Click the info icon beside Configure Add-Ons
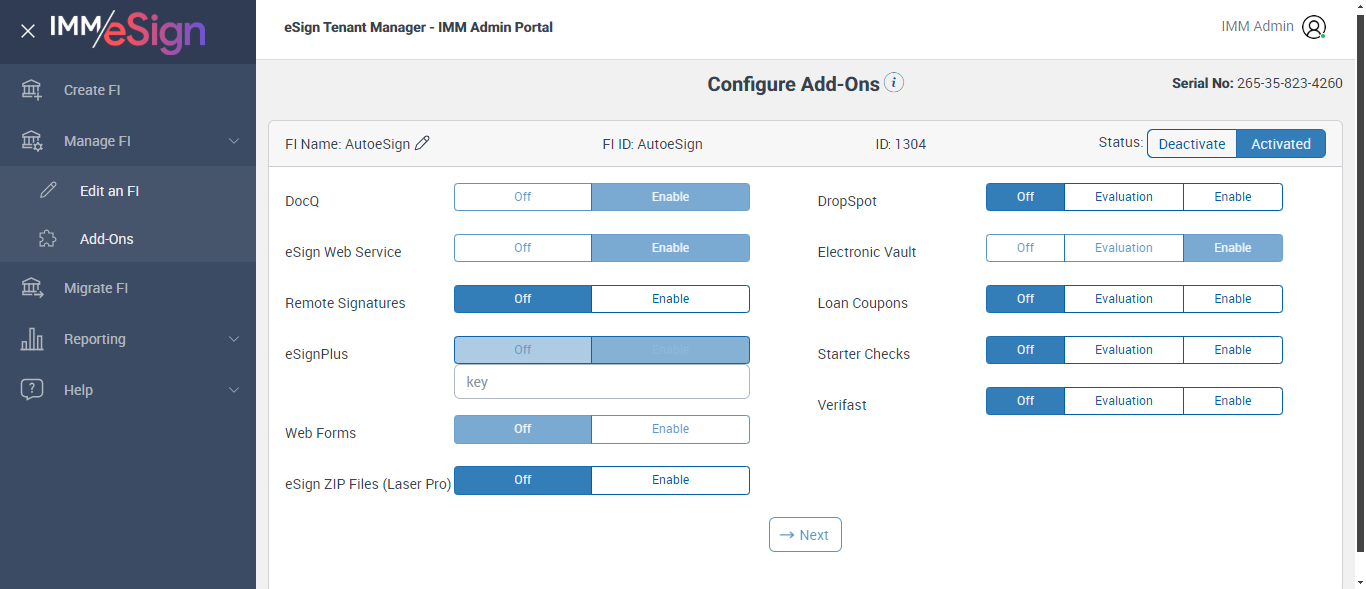Screen dimensions: 1366x589 [894, 83]
